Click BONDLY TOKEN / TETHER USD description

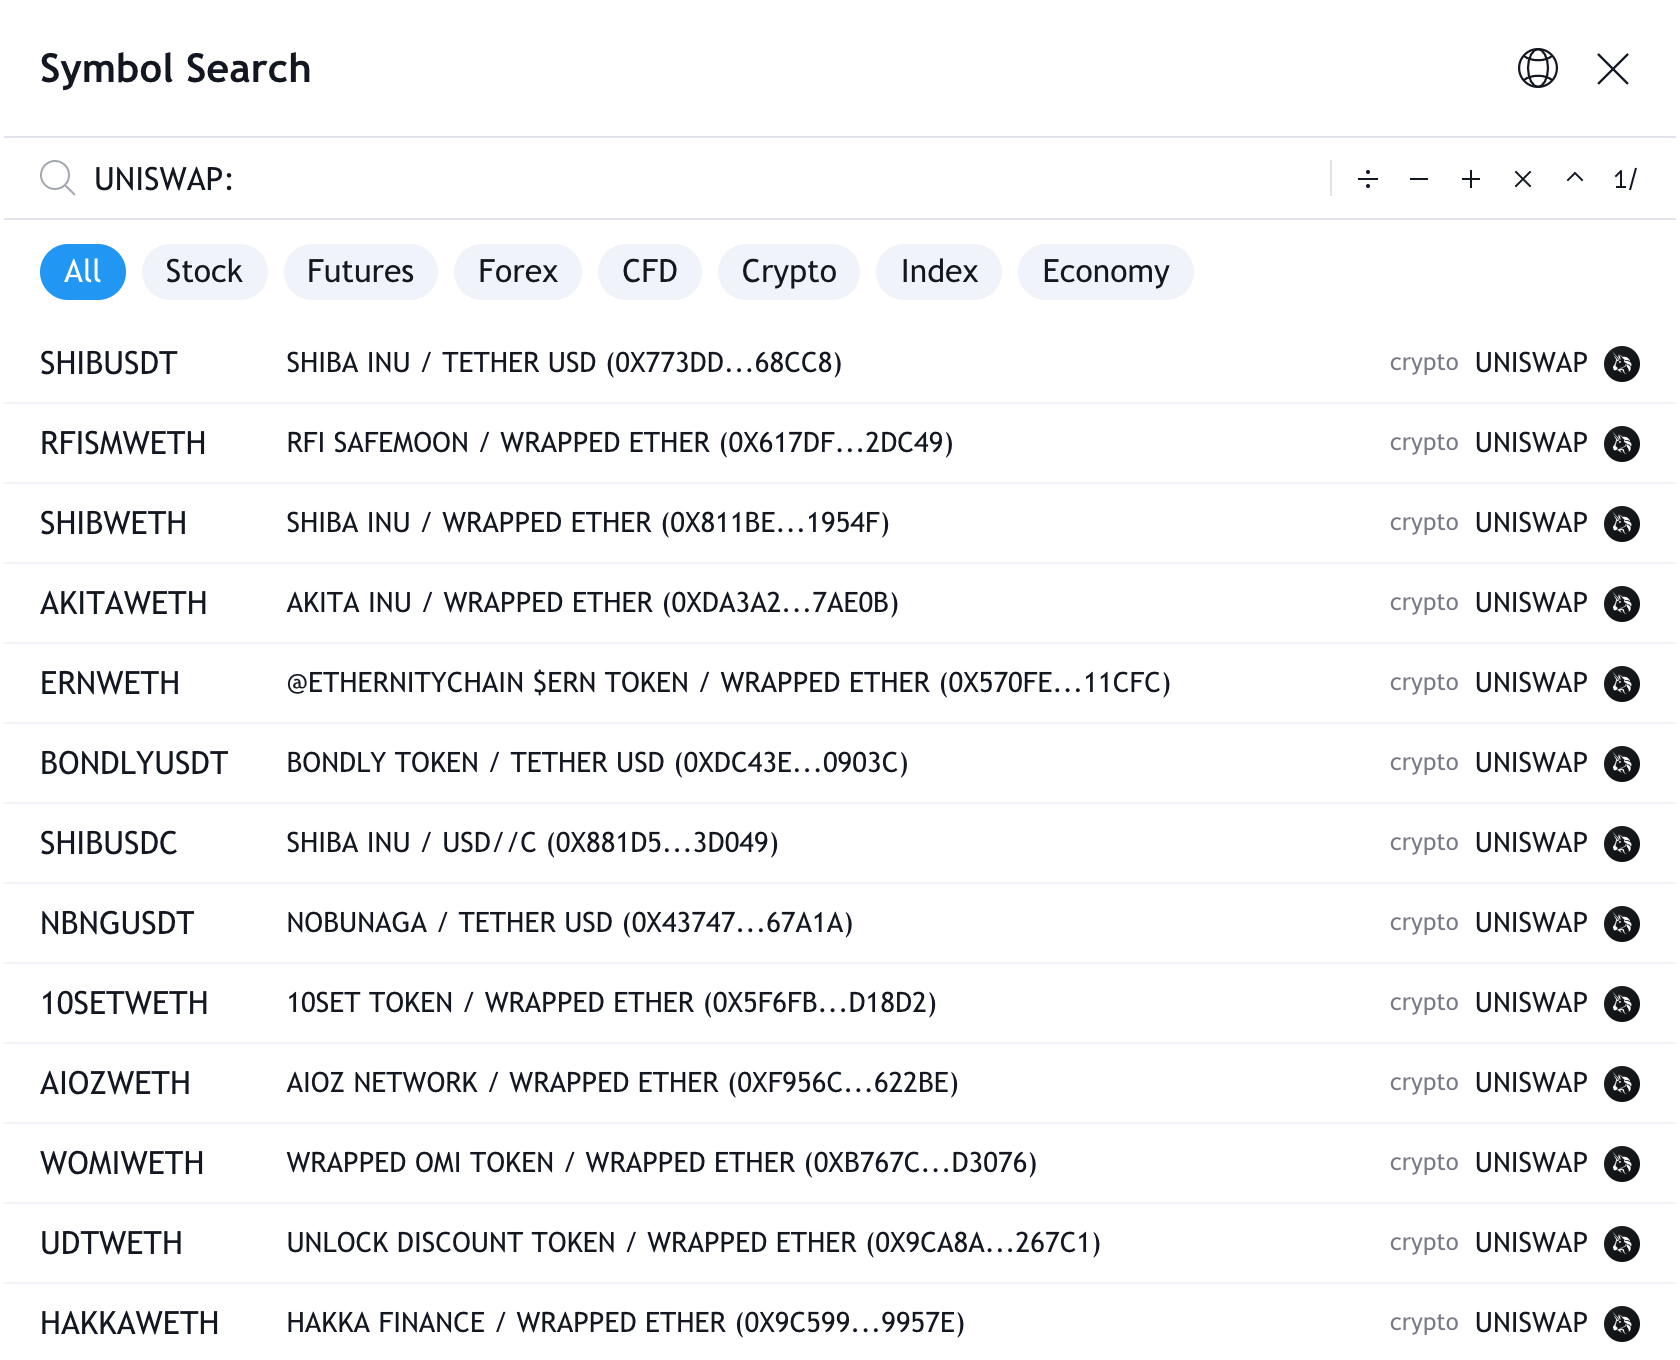(x=598, y=763)
